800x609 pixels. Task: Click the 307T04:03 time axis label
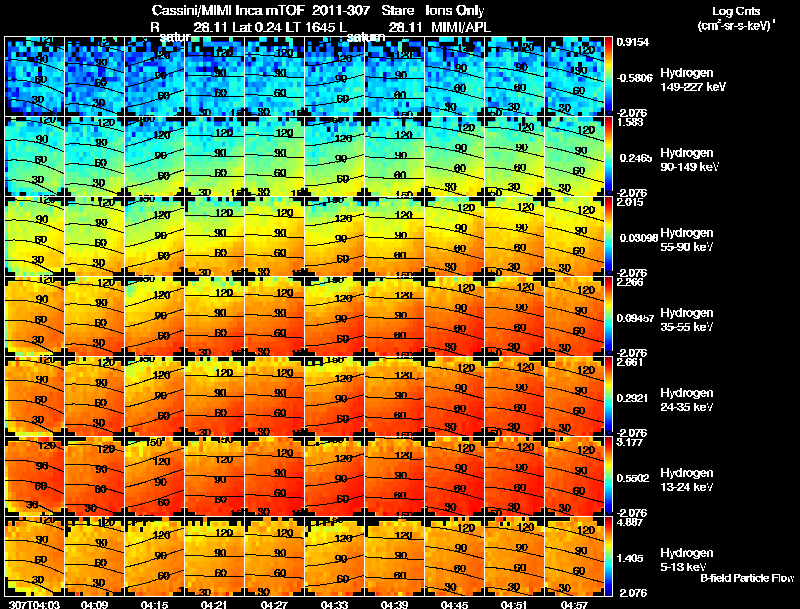click(x=35, y=604)
